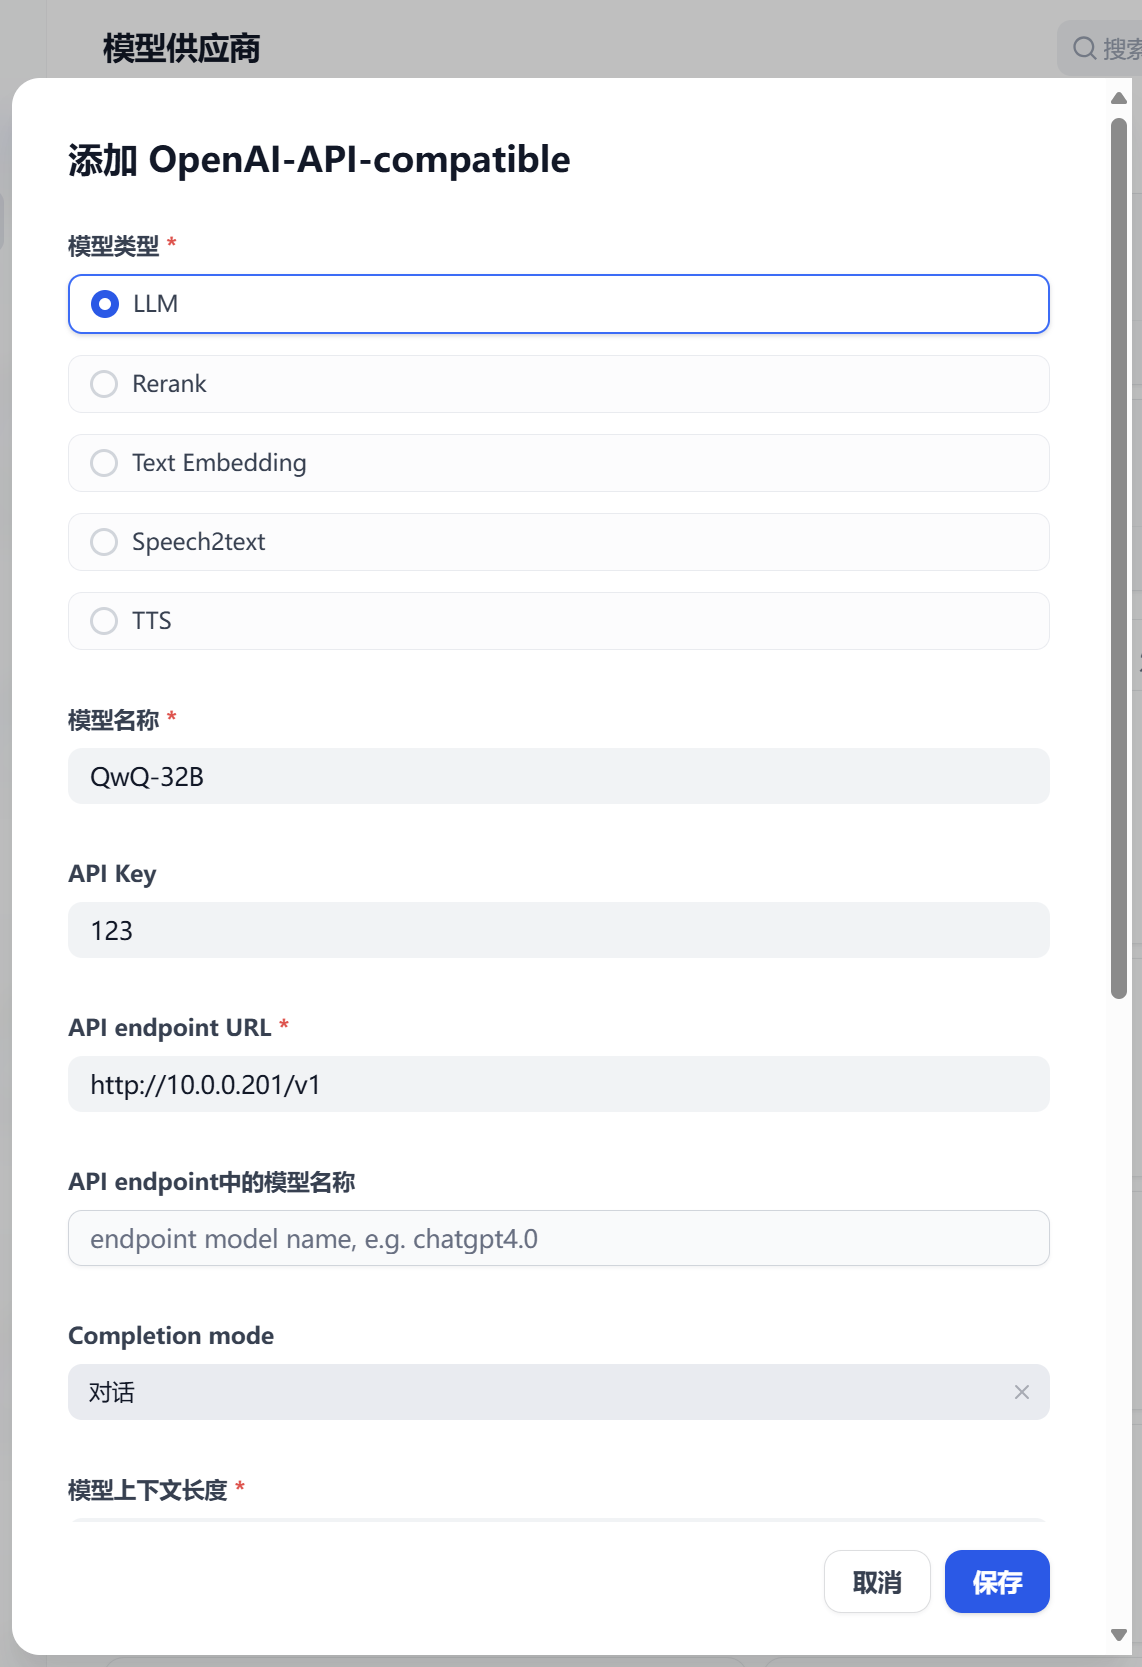The height and width of the screenshot is (1667, 1142).
Task: Click the dialog vertical scrollbar thumb
Action: (1119, 558)
